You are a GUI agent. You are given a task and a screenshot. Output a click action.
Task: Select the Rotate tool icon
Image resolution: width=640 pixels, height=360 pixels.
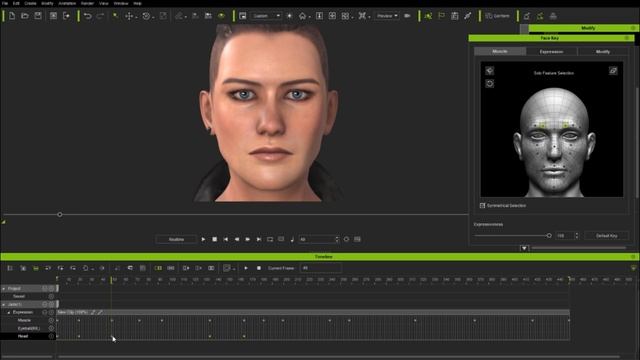[x=146, y=16]
